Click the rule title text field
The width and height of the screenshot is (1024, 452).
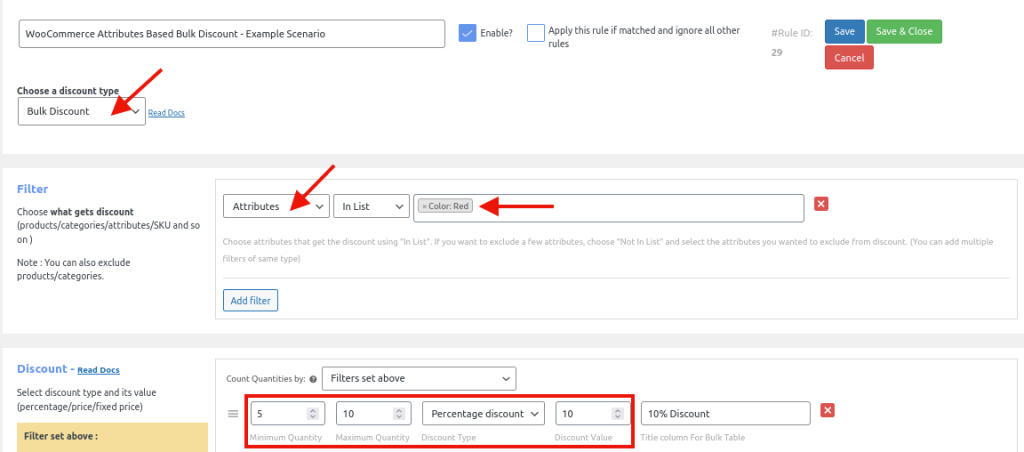click(231, 33)
